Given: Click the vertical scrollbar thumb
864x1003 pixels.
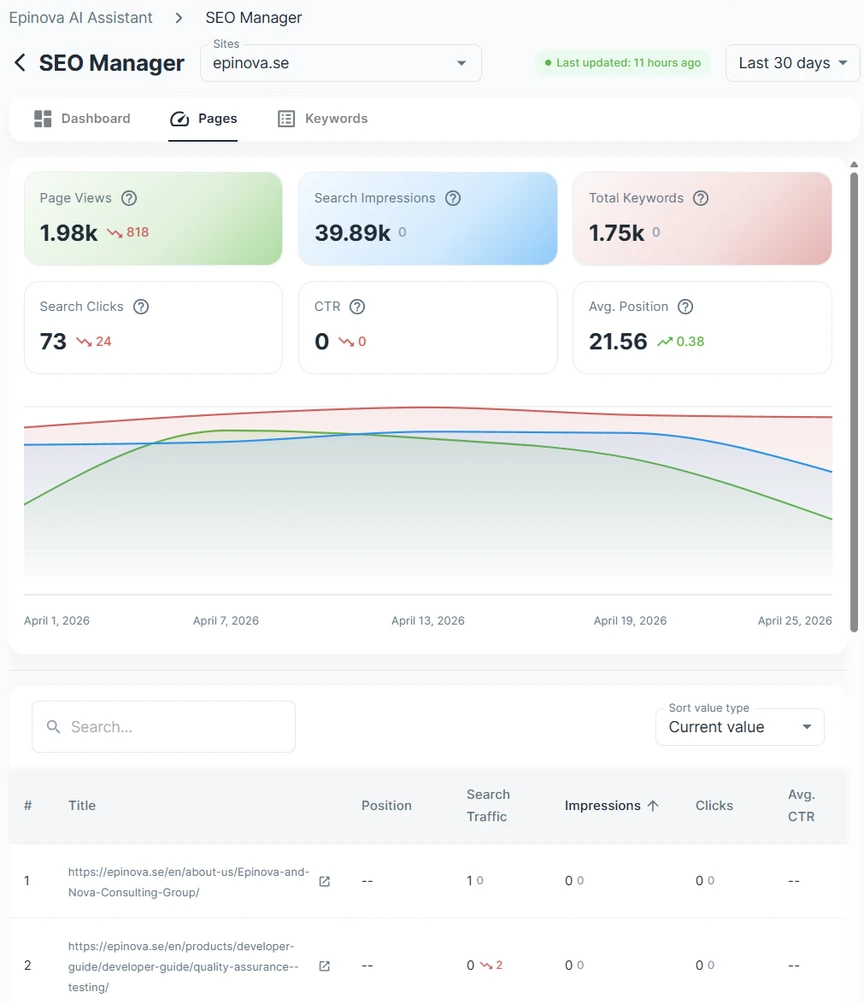Looking at the screenshot, I should click(x=854, y=402).
